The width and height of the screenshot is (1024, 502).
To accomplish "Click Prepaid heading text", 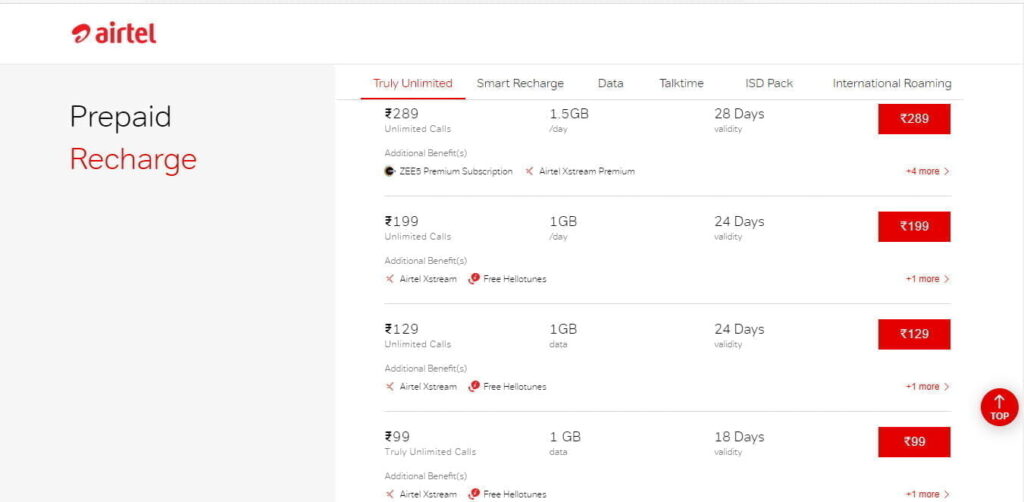I will pos(121,117).
